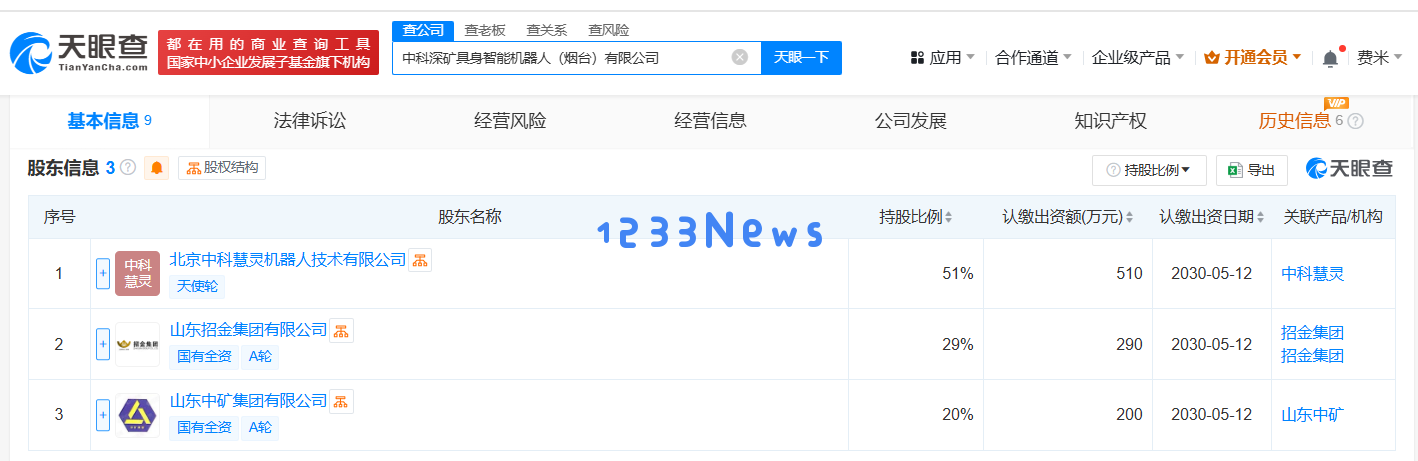Click the 国有全资 tag under 山东中矿集团

204,427
